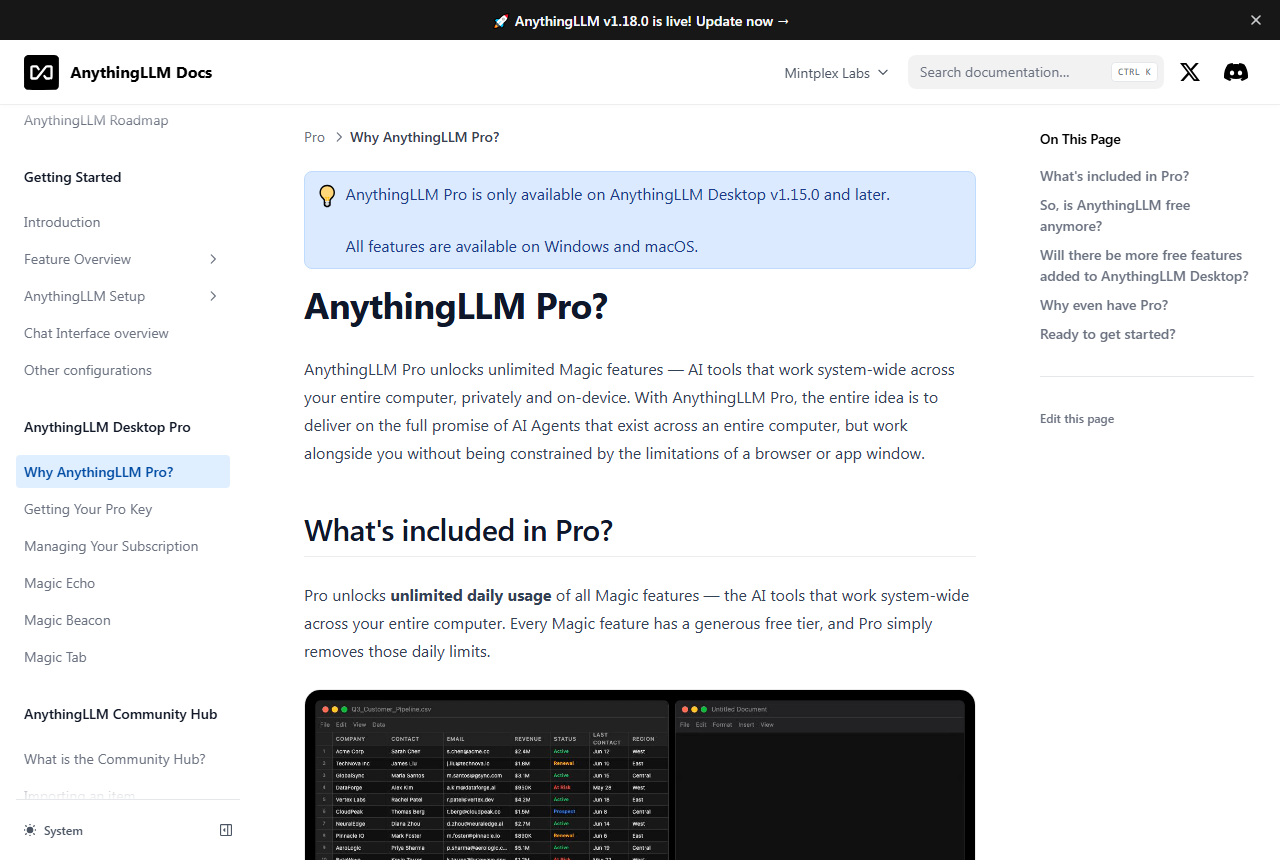Jump to So, is AnythingLLM free anymore?
Viewport: 1280px width, 860px height.
[1115, 215]
